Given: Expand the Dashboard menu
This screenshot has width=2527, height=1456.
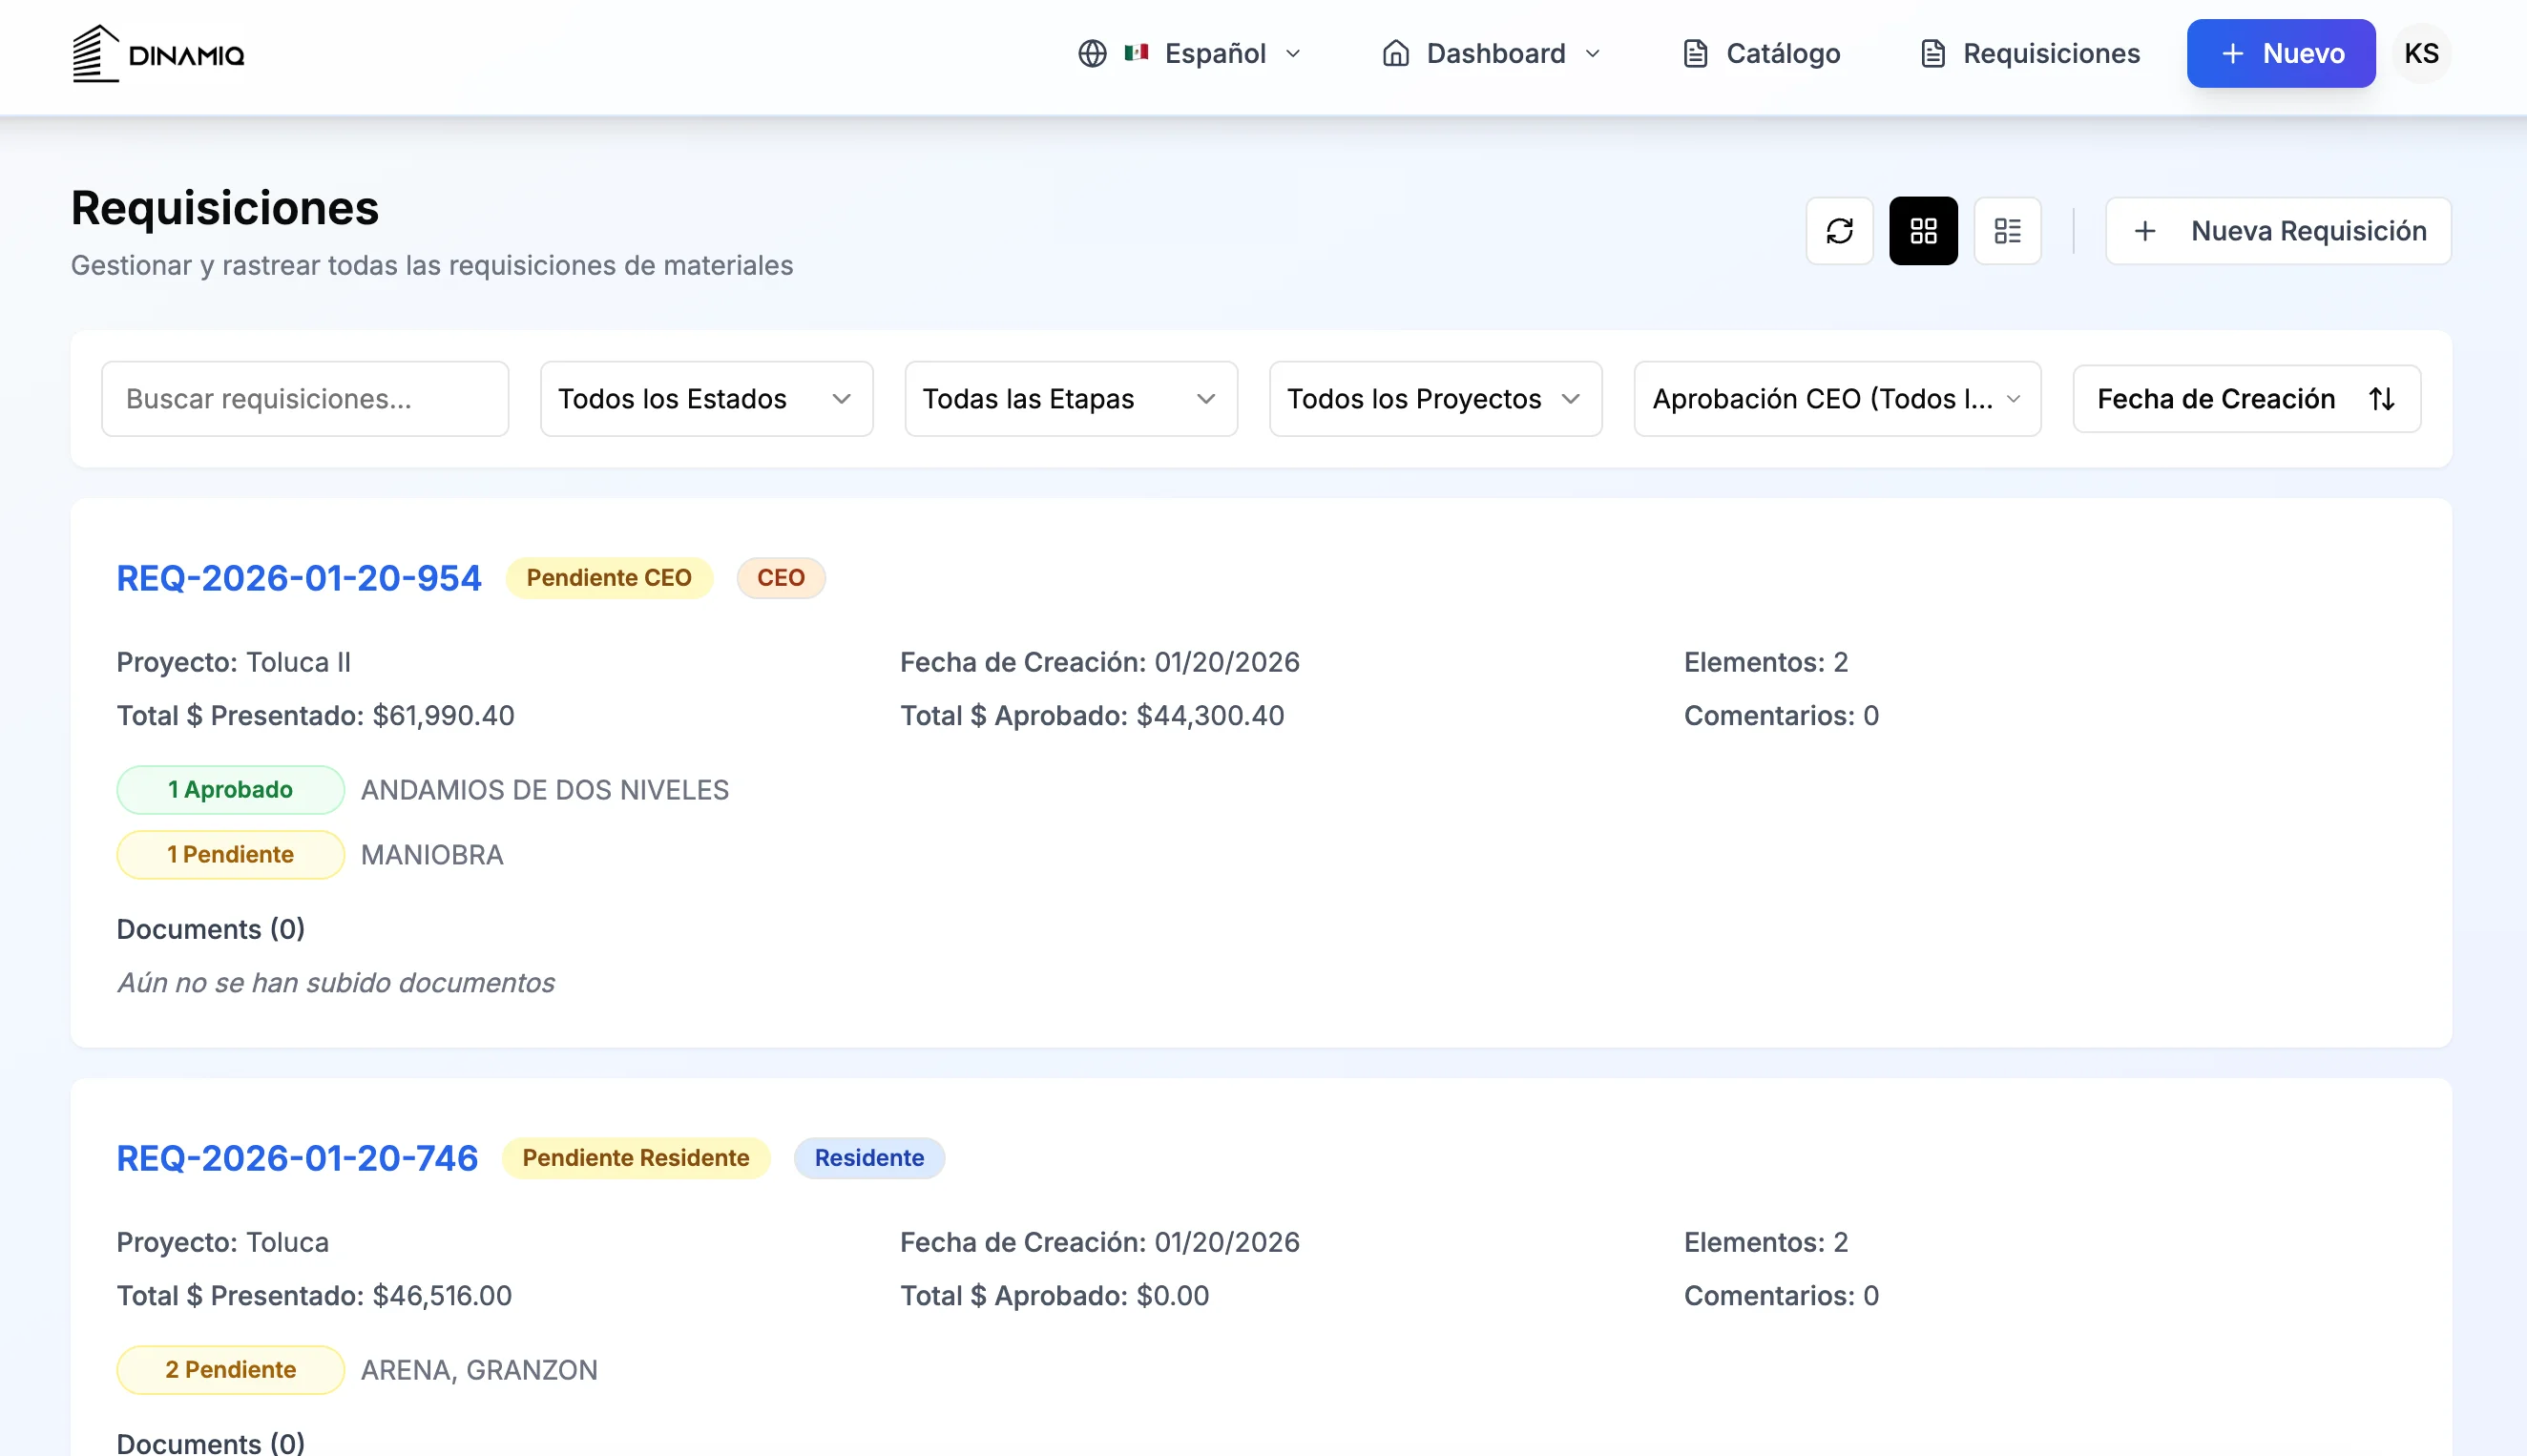Looking at the screenshot, I should click(1491, 53).
